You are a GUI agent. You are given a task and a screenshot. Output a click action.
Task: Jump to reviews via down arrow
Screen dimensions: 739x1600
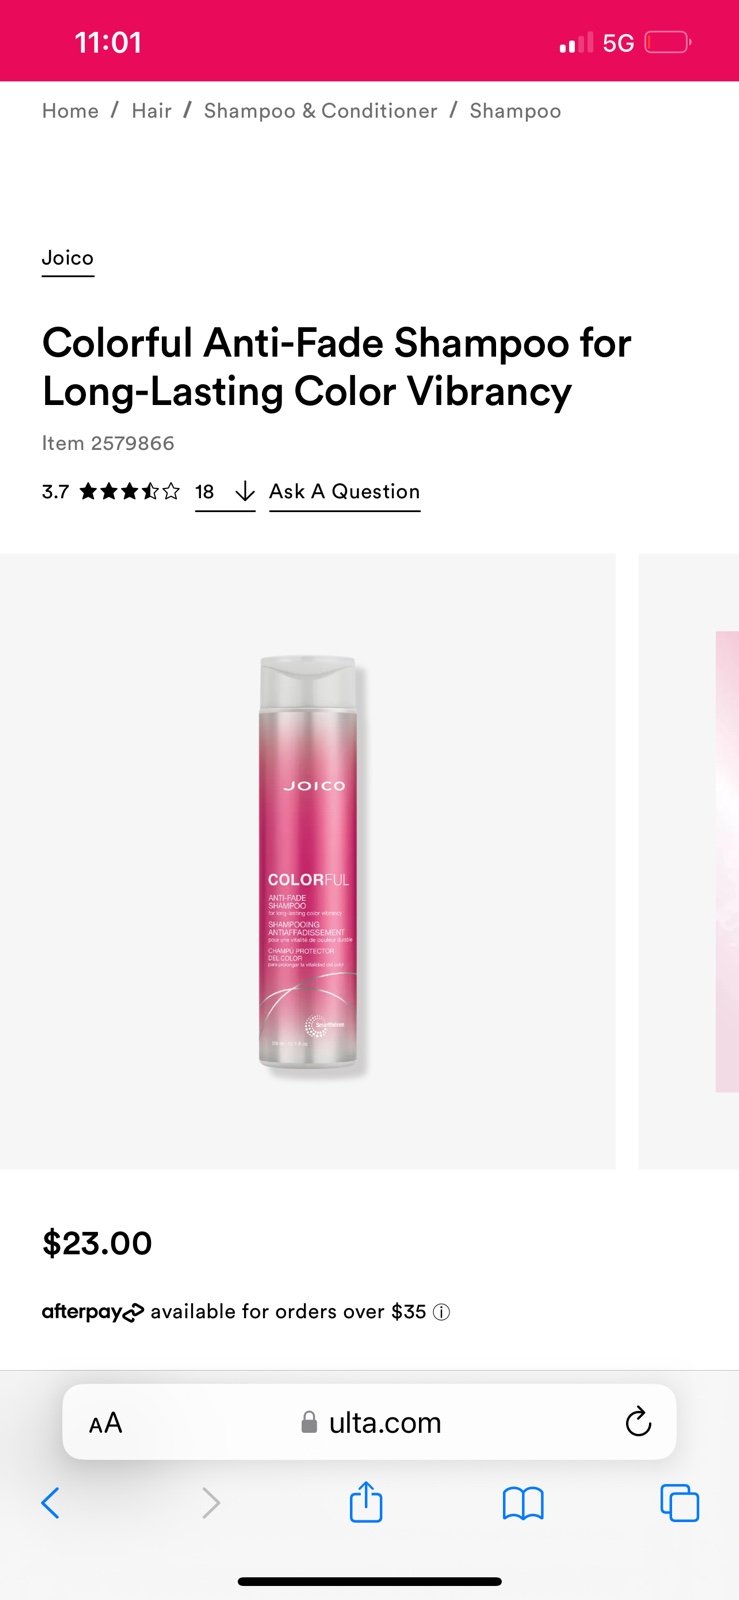click(244, 491)
